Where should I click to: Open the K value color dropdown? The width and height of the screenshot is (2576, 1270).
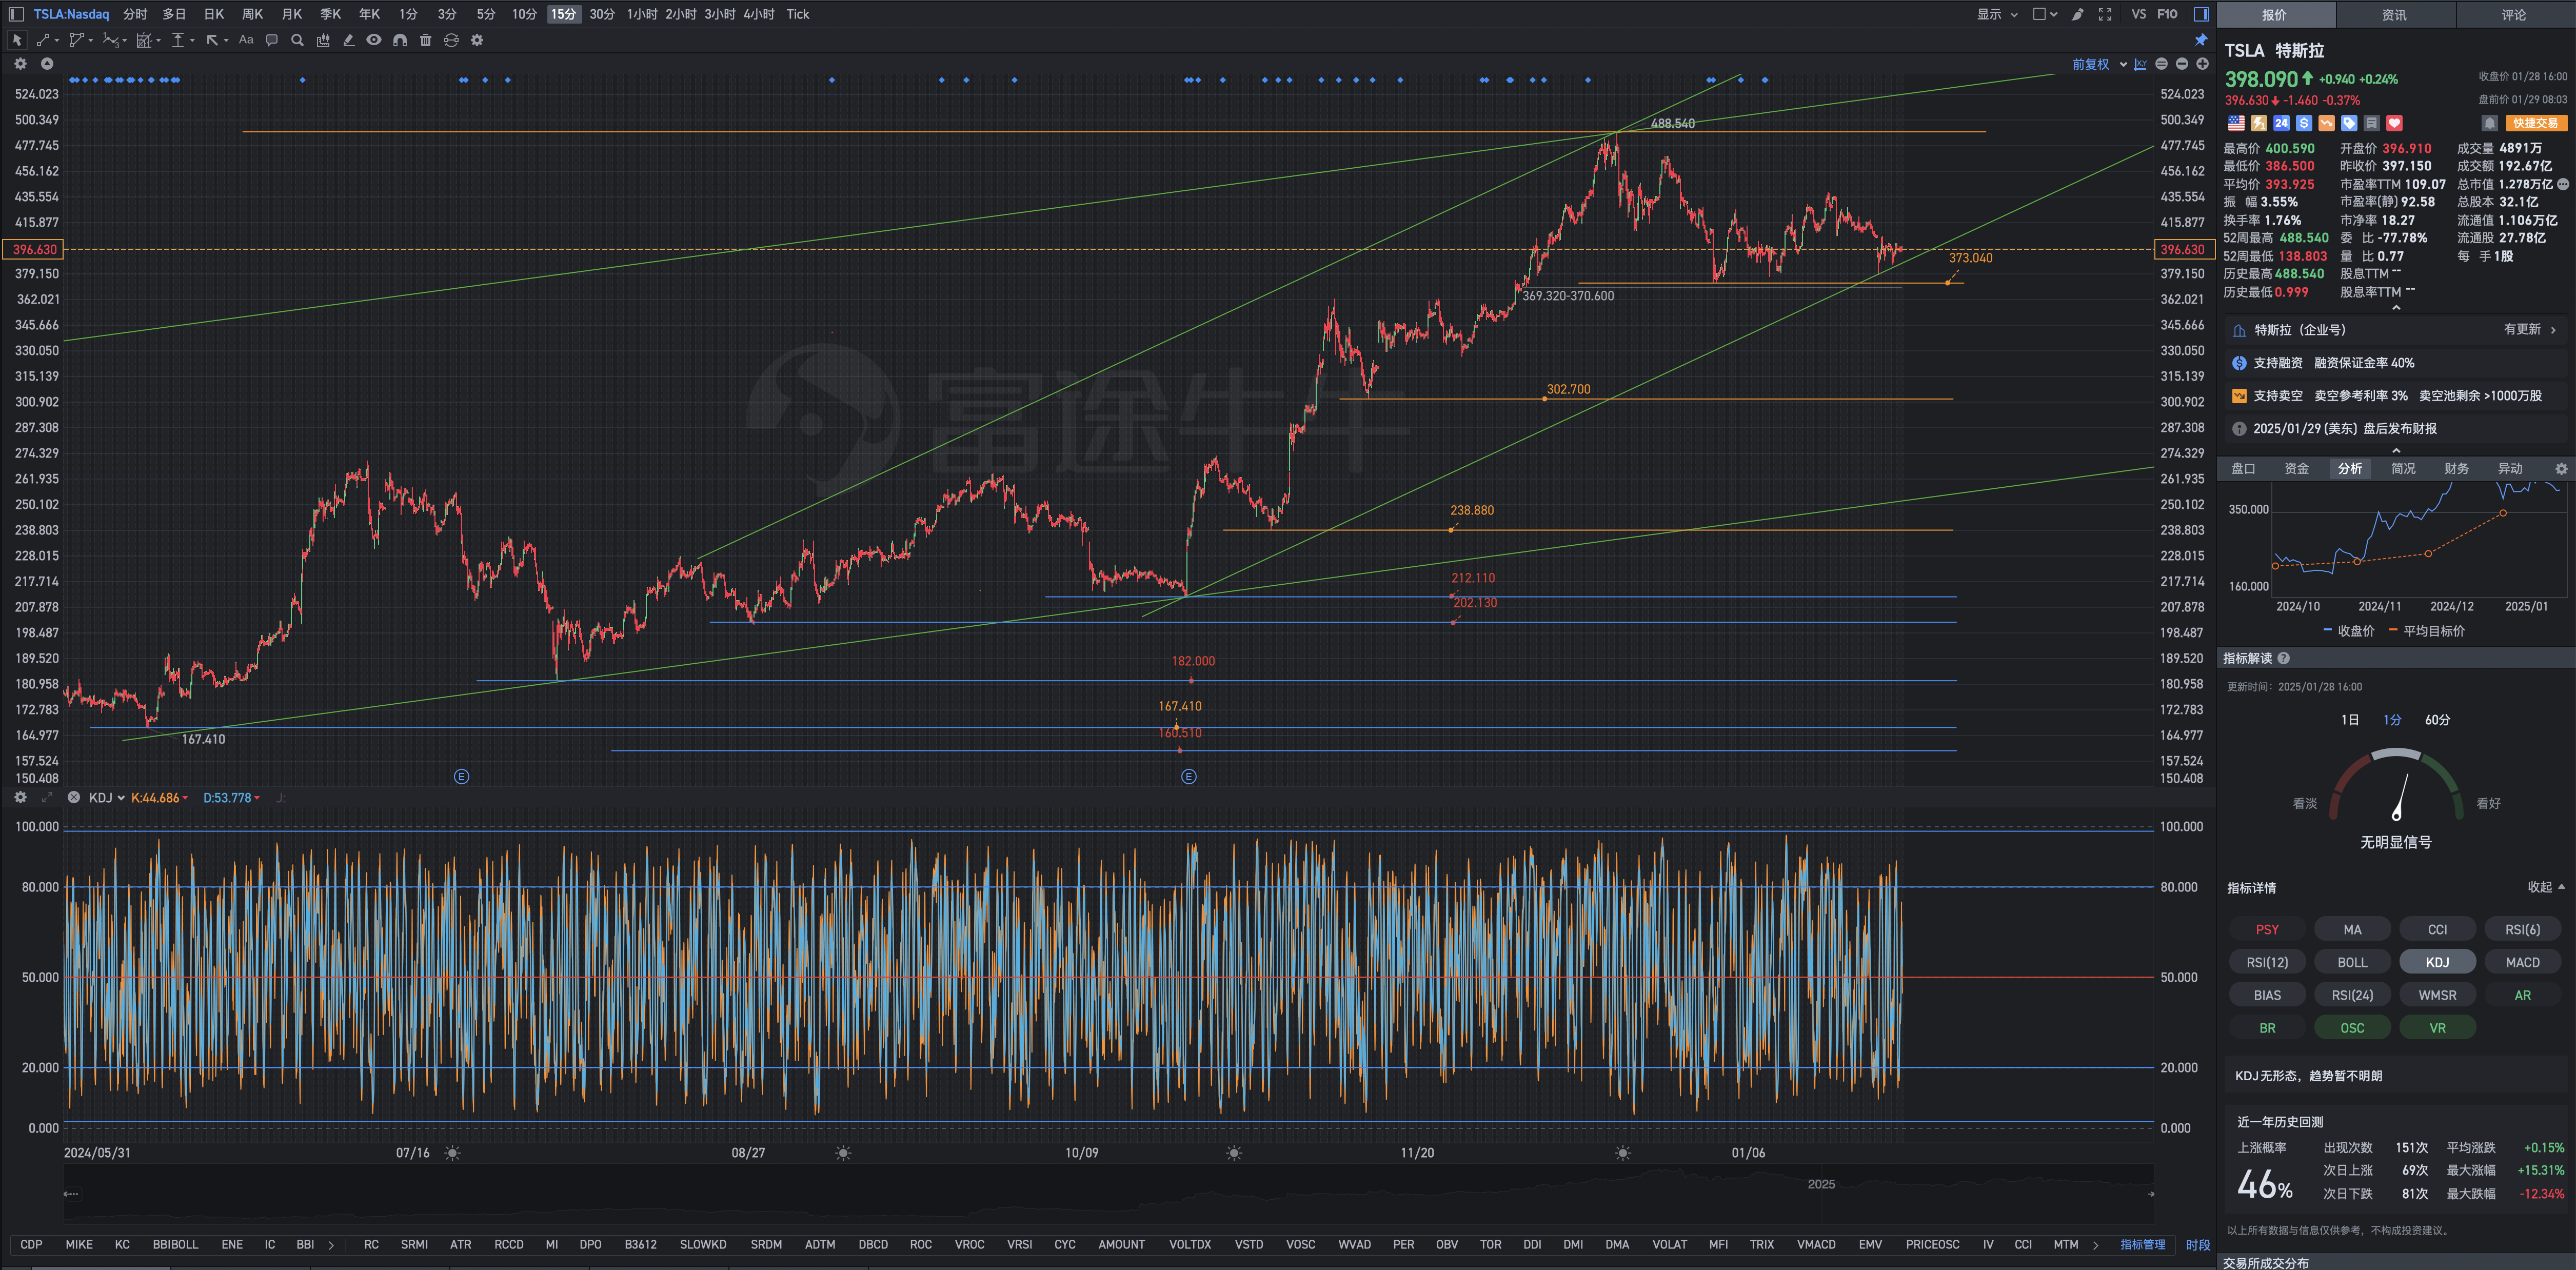pos(186,798)
